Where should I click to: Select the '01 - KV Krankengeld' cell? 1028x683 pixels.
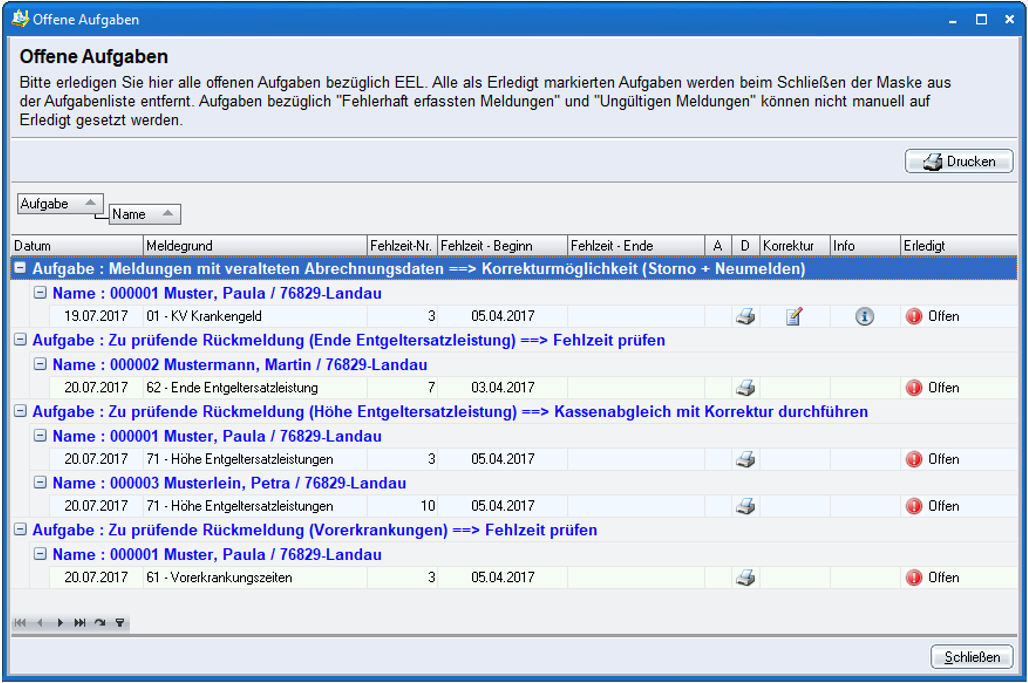click(255, 317)
